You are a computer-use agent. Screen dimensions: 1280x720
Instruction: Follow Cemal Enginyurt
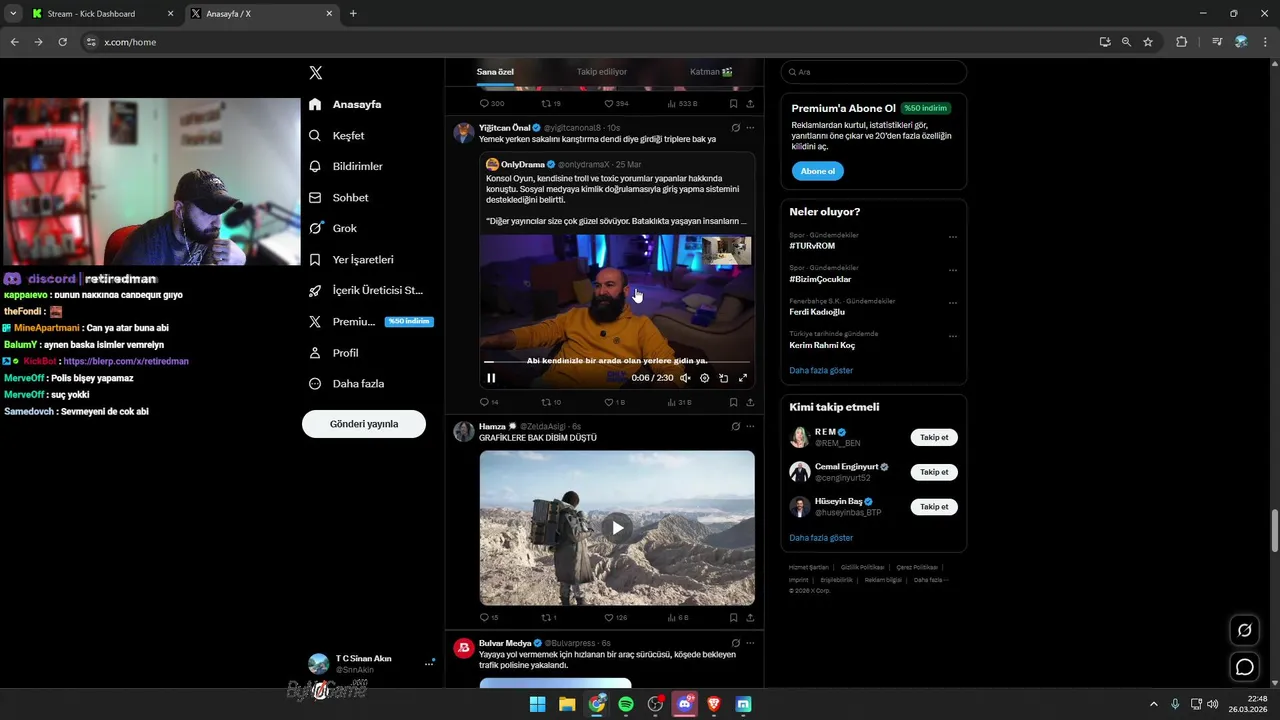click(x=934, y=472)
